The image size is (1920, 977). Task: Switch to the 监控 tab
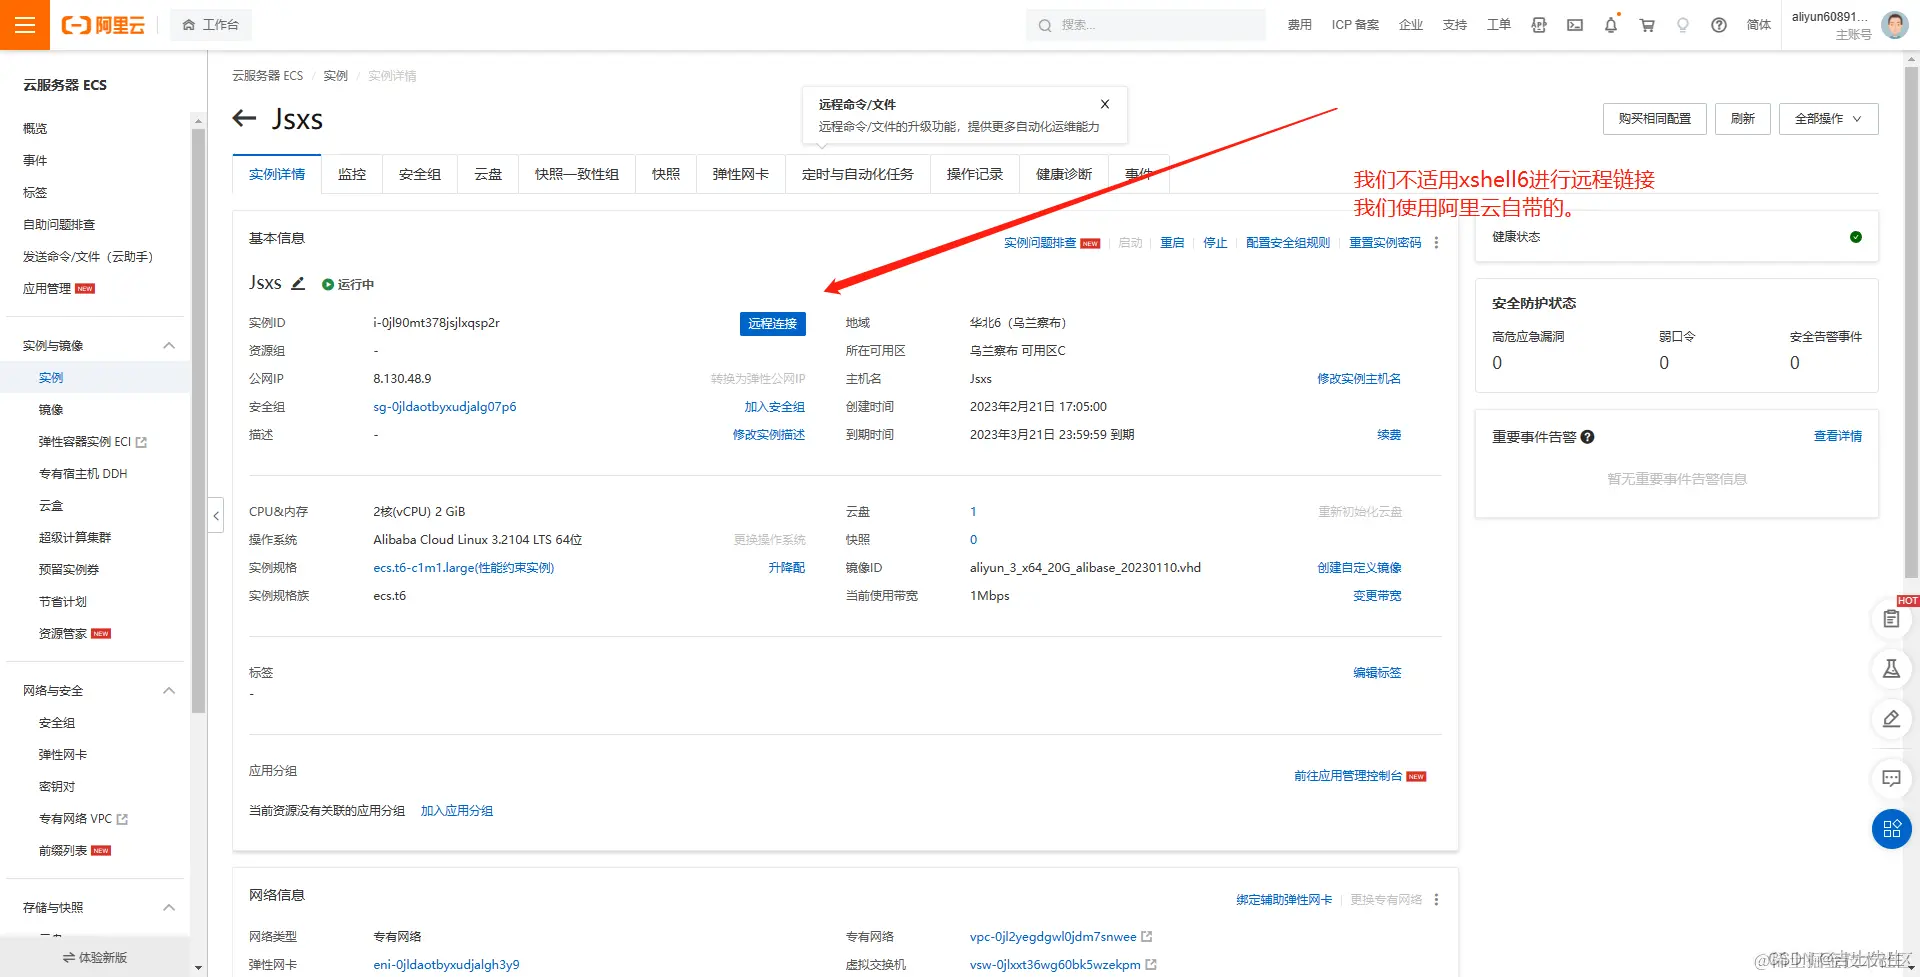click(352, 174)
